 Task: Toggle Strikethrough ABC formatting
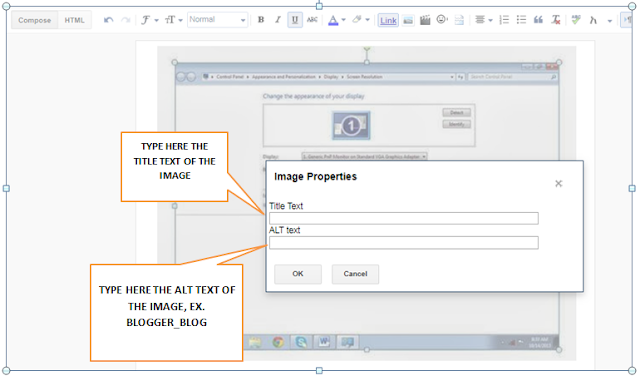(312, 20)
